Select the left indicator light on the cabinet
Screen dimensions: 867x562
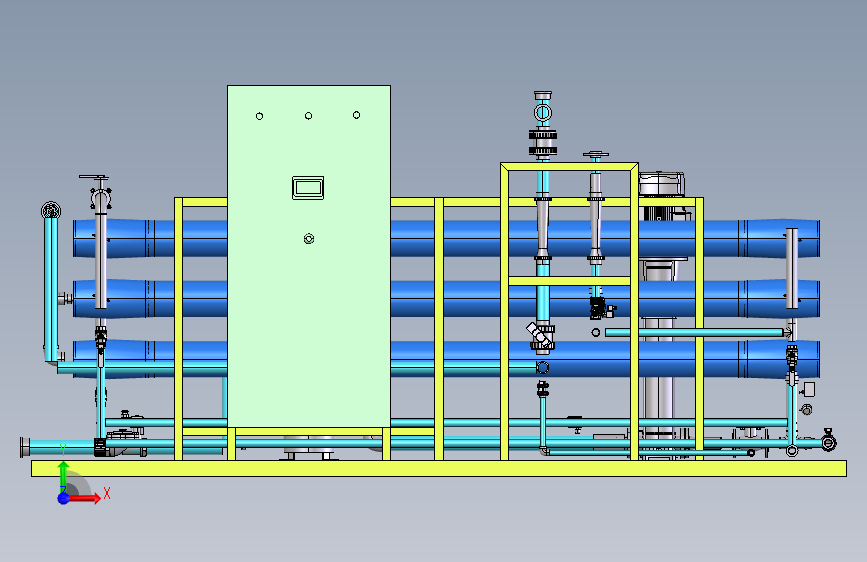tap(259, 116)
